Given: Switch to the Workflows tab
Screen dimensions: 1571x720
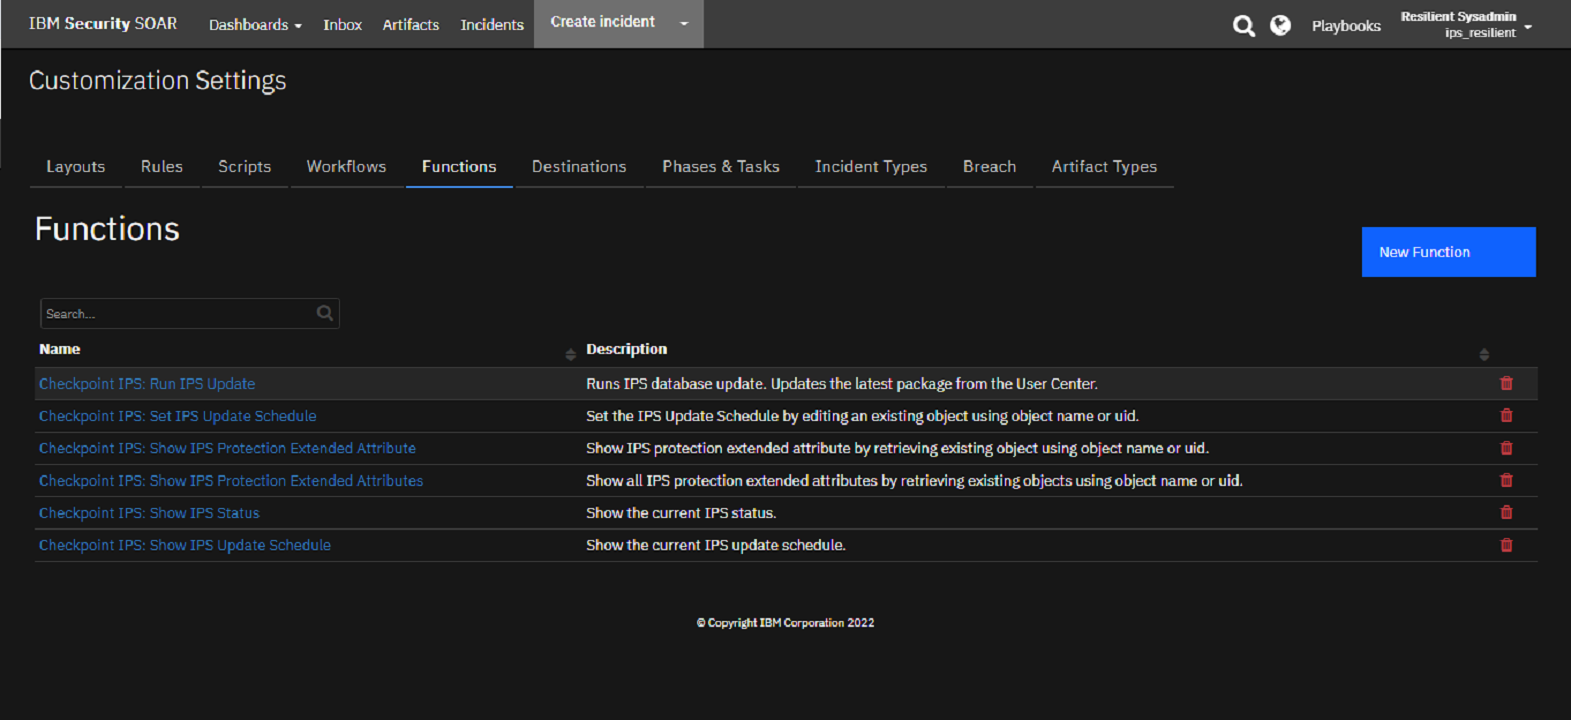Looking at the screenshot, I should pos(346,166).
